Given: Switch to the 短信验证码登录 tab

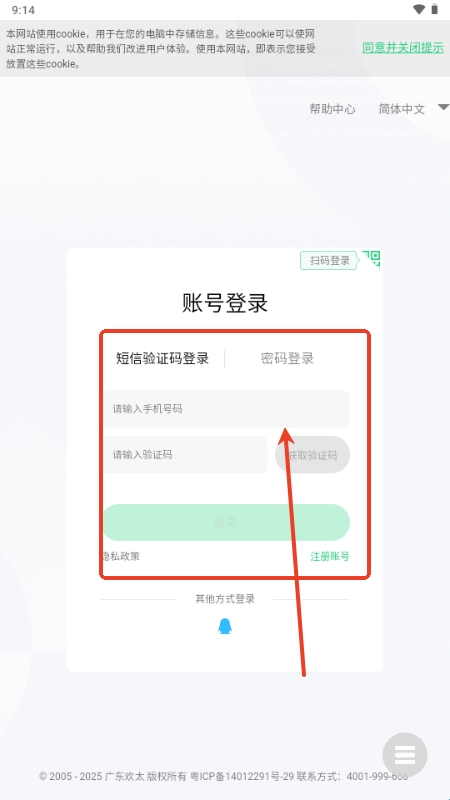Looking at the screenshot, I should (162, 358).
